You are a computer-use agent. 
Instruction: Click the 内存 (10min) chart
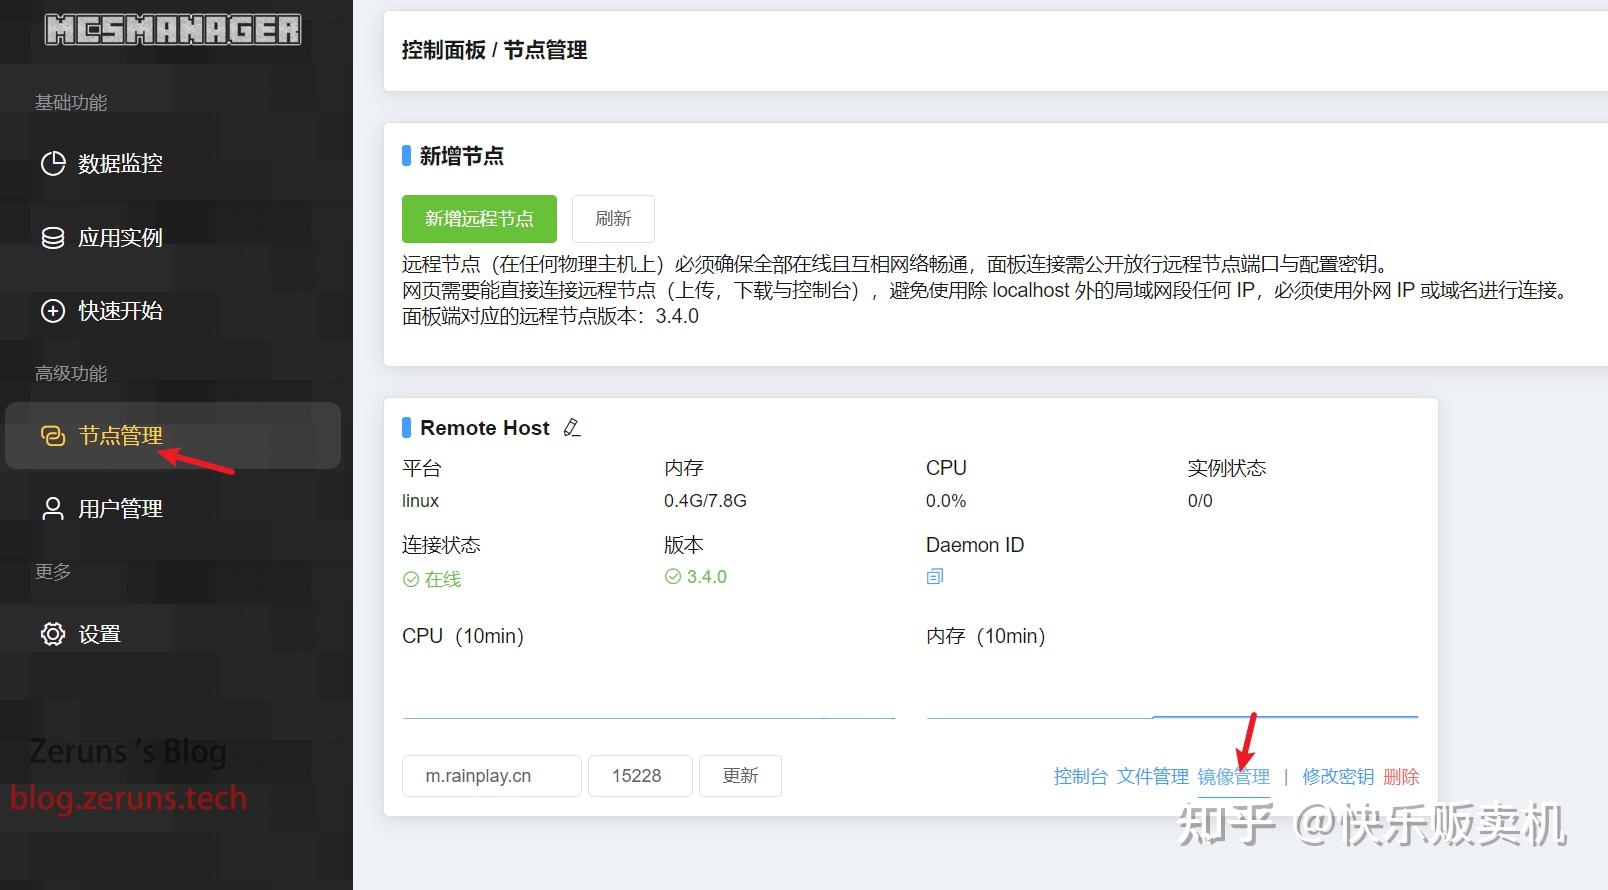click(x=1172, y=689)
